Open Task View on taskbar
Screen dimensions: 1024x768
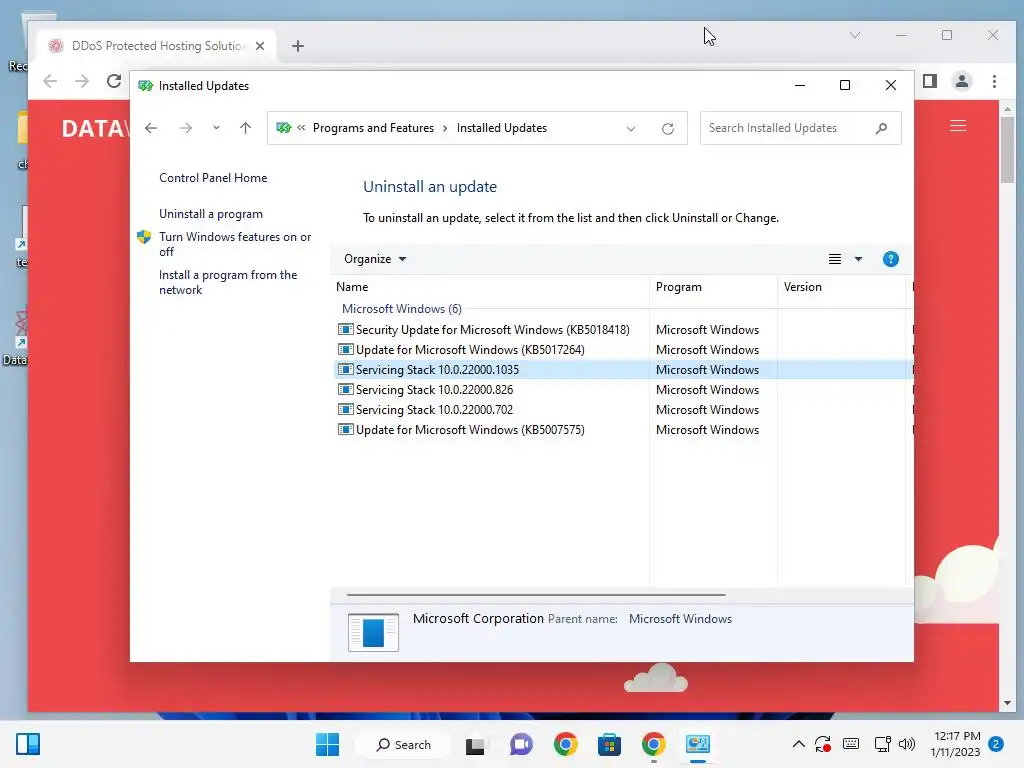click(475, 744)
